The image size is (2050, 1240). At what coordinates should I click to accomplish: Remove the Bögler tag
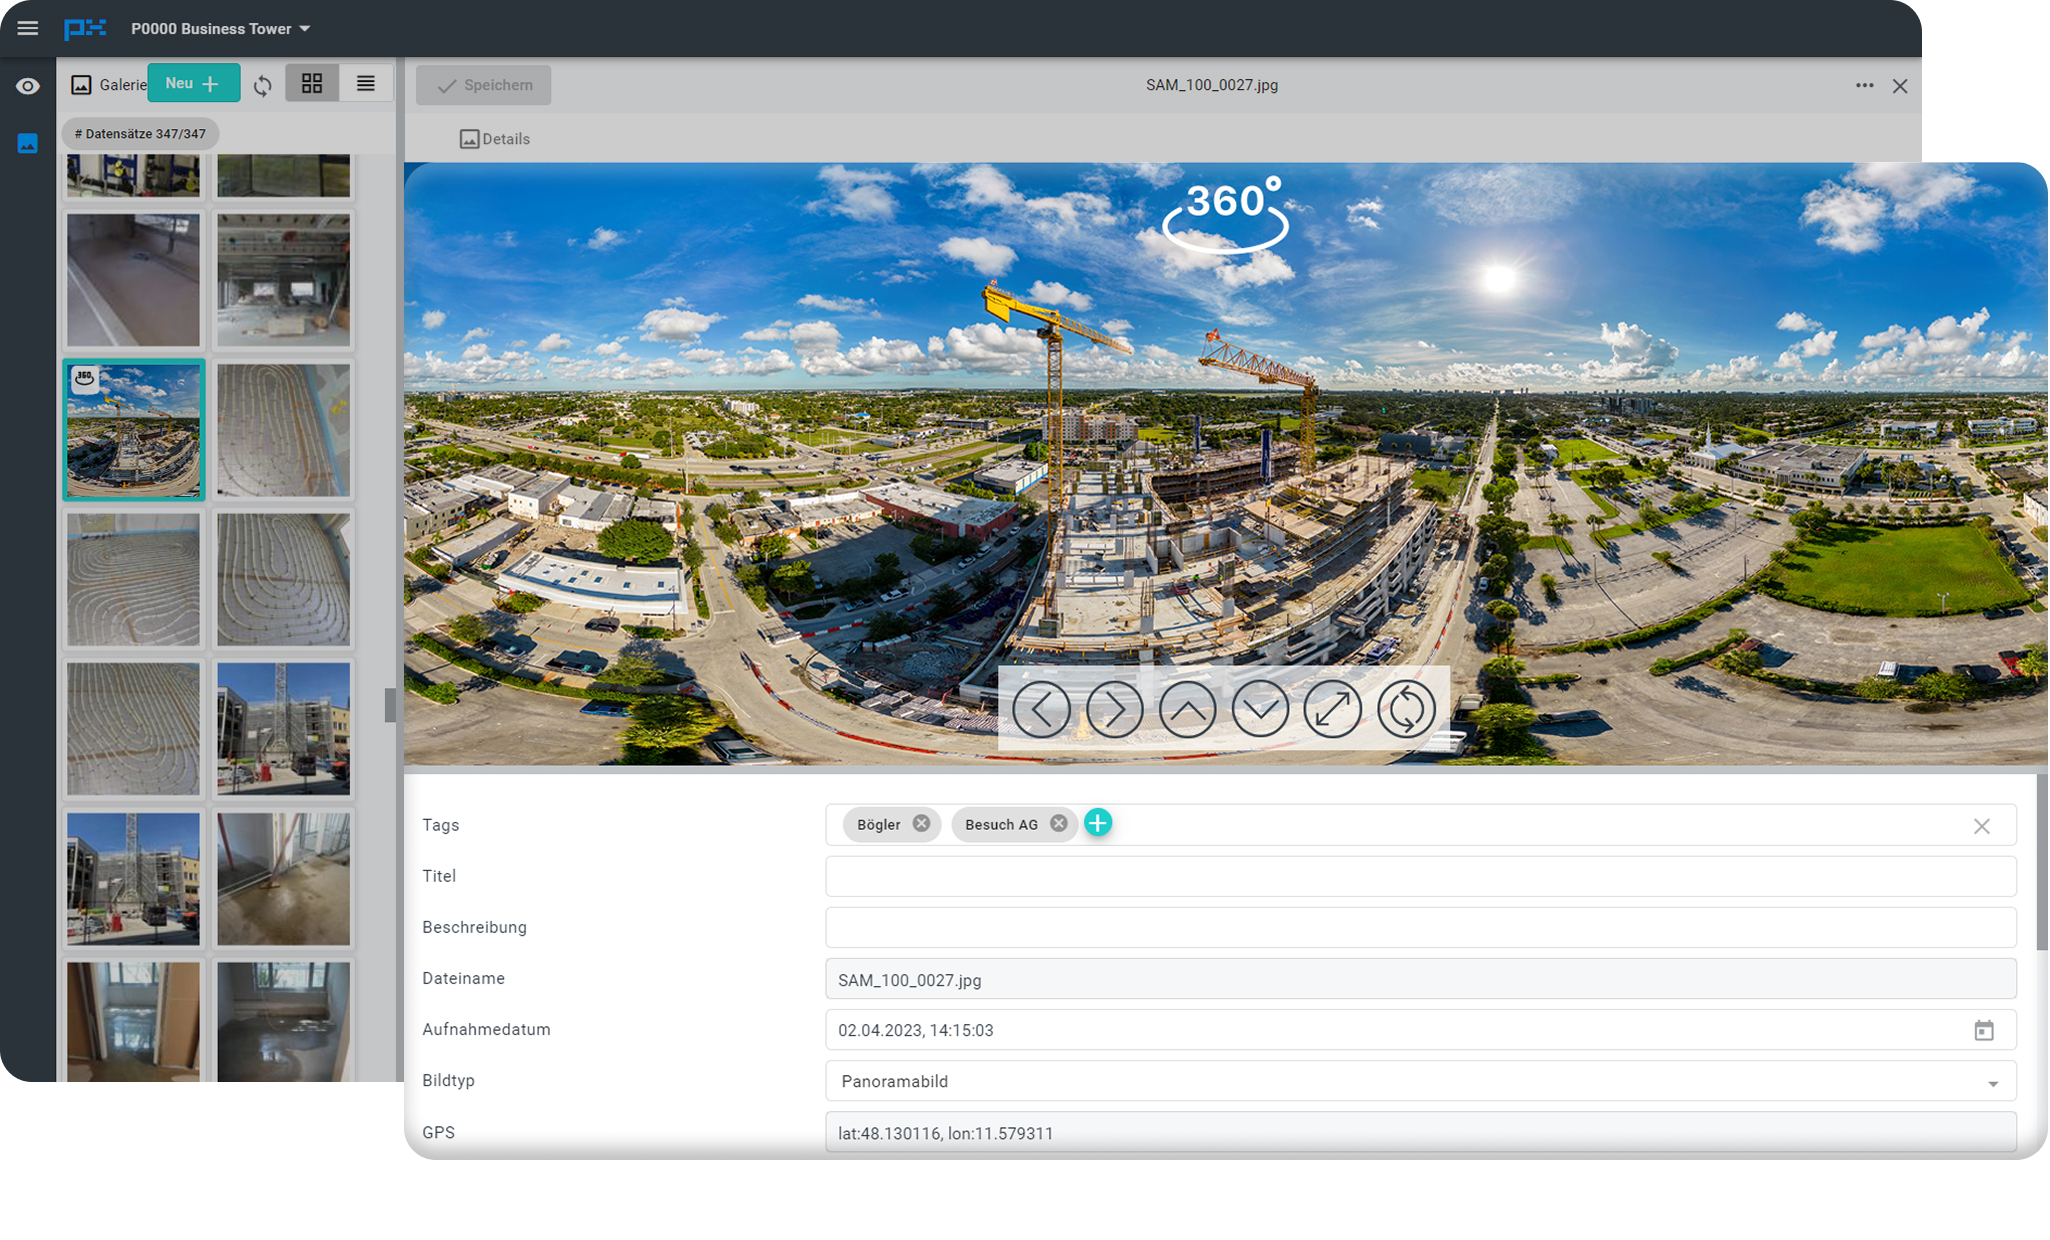coord(921,824)
